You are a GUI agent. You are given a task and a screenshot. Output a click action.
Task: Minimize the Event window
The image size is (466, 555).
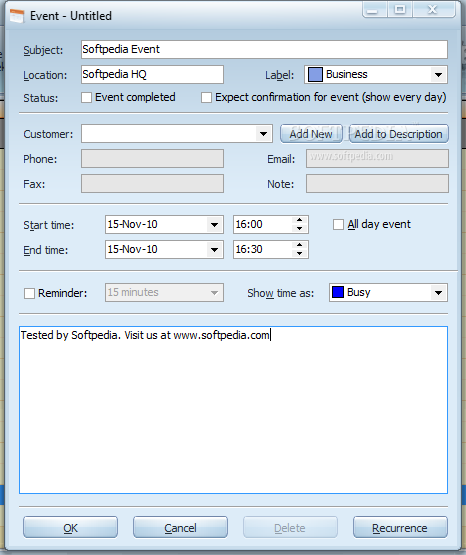(x=375, y=10)
